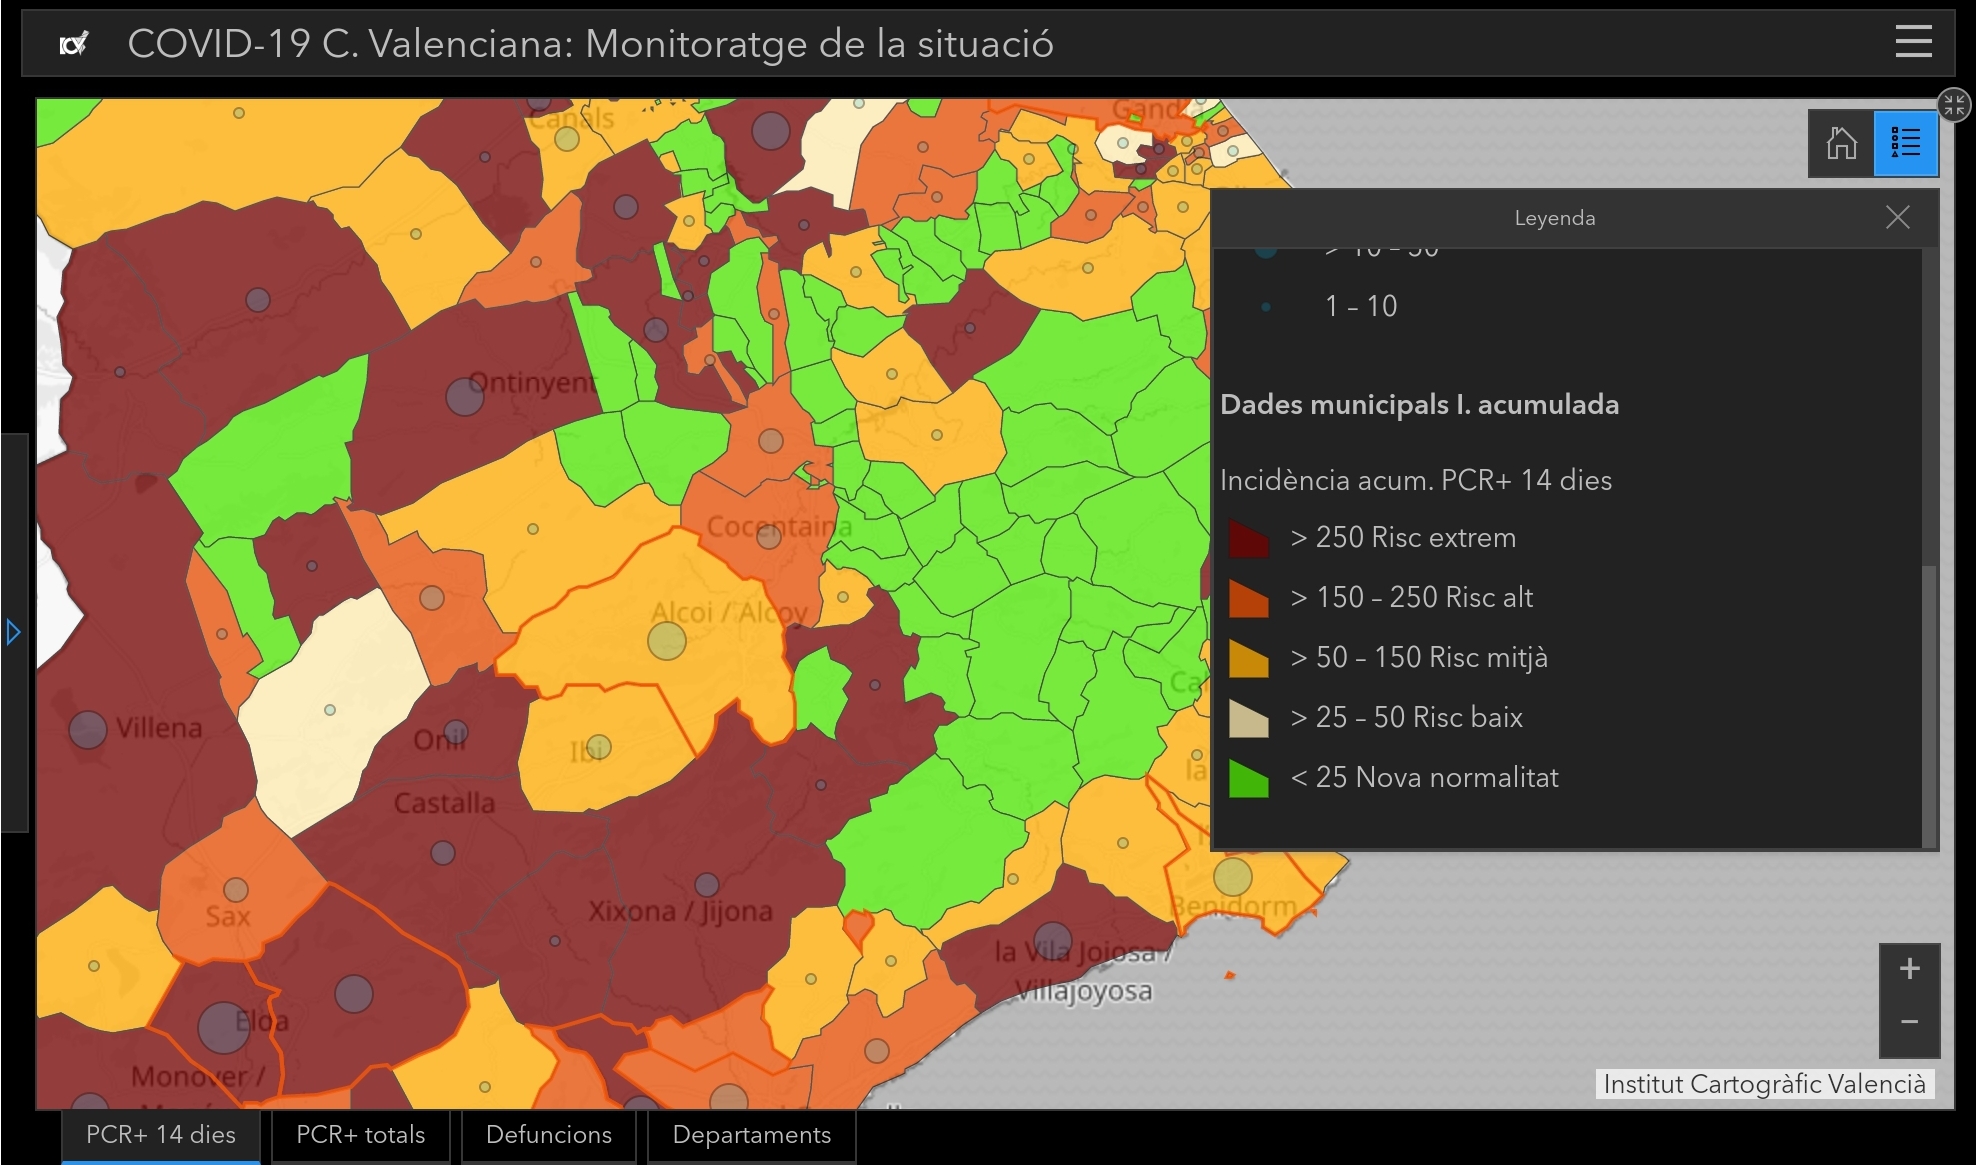Click the Nova normalitat green swatch
The height and width of the screenshot is (1165, 1977).
(1248, 779)
